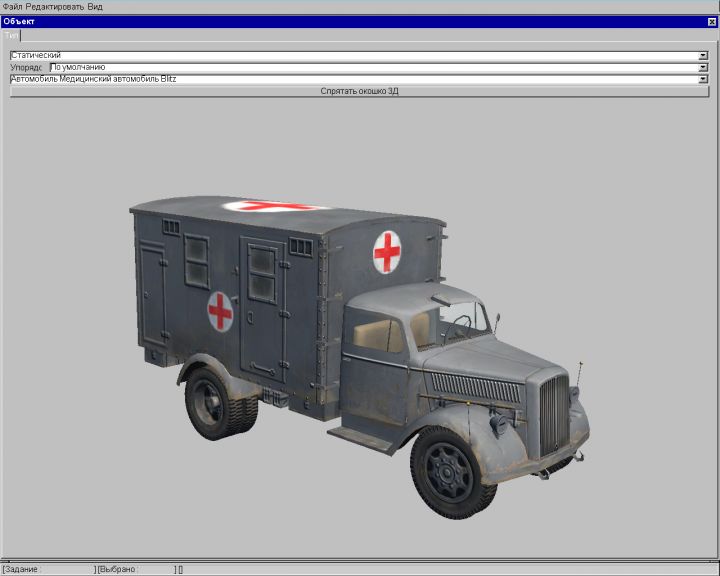The width and height of the screenshot is (720, 576).
Task: Expand the Медицинский автомобиль Blitz object dropdown
Action: click(703, 79)
